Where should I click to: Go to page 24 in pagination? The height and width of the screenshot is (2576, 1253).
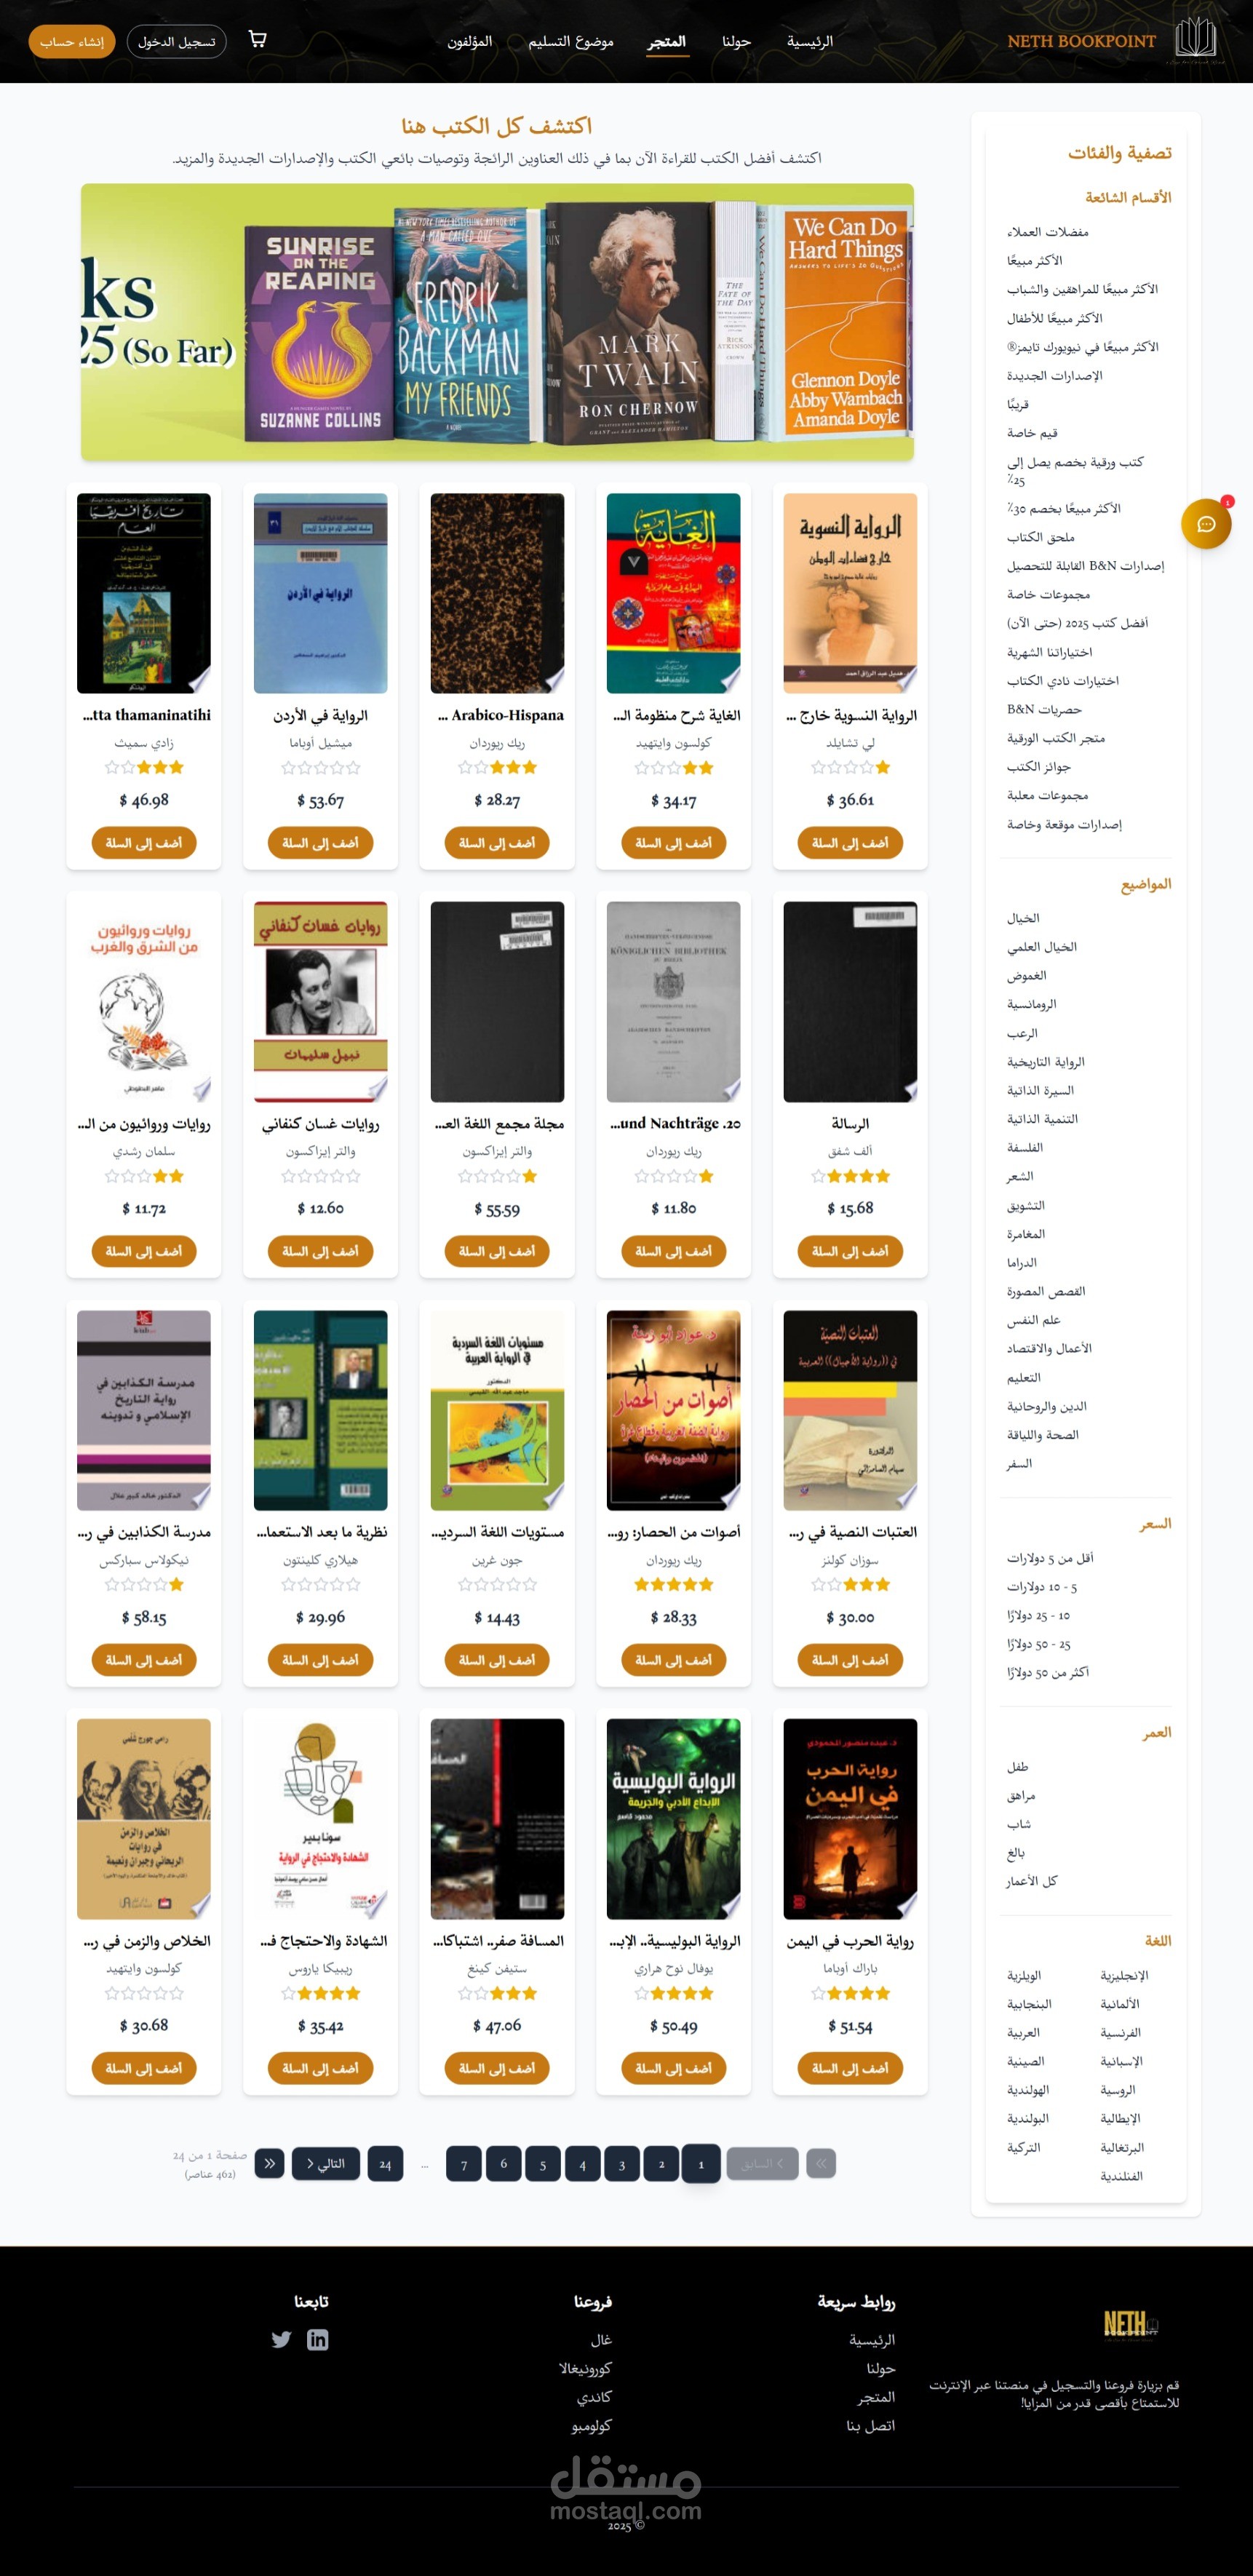(385, 2163)
